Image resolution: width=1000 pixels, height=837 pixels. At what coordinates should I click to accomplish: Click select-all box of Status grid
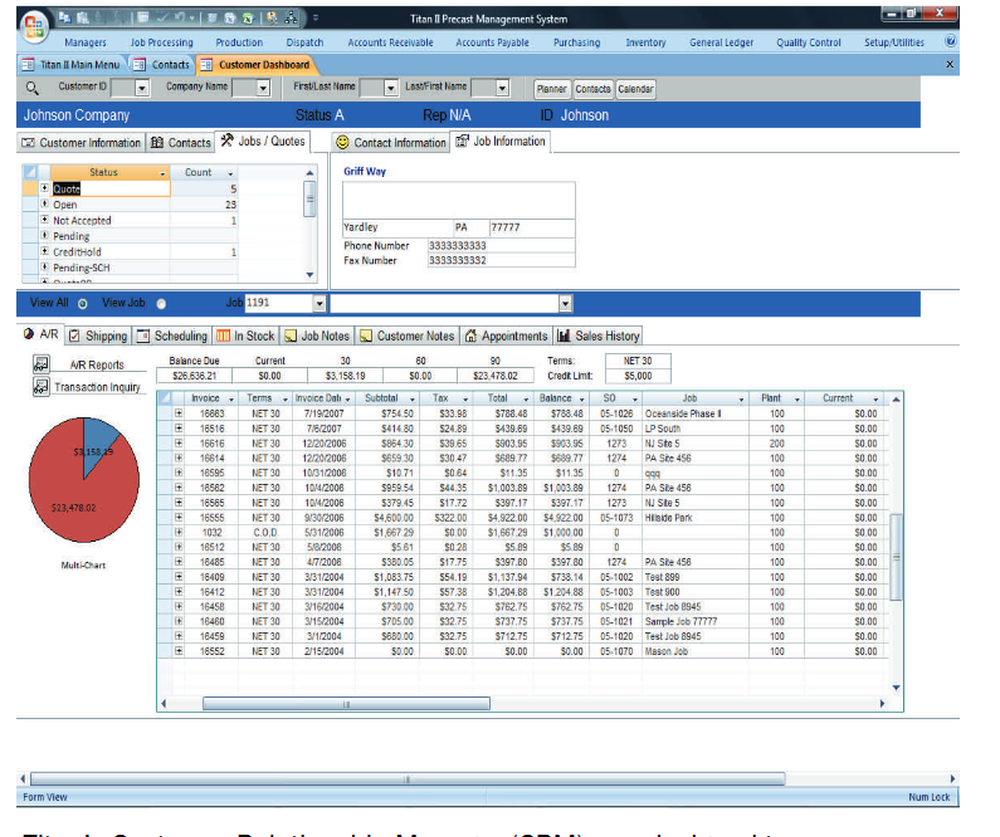29,172
